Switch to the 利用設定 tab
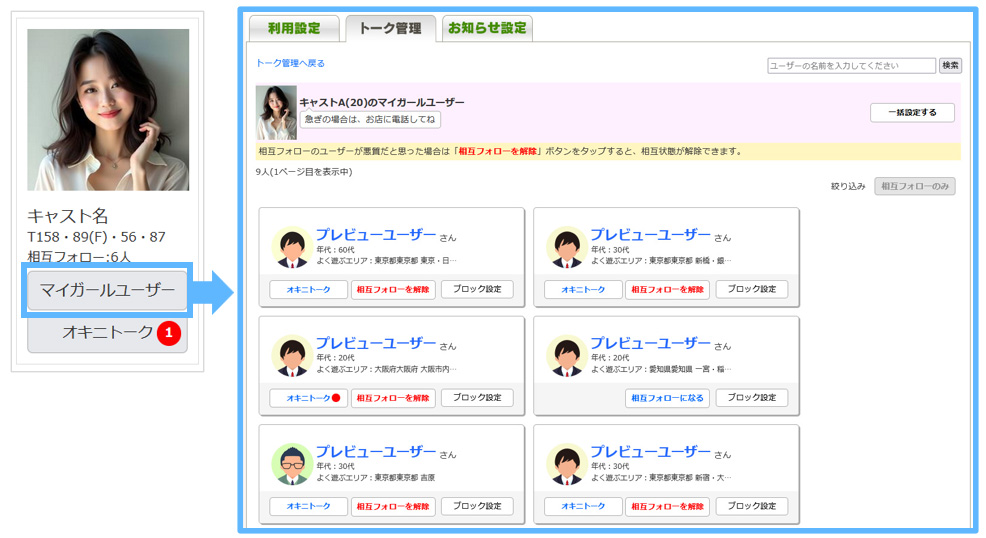This screenshot has width=986, height=538. point(293,29)
